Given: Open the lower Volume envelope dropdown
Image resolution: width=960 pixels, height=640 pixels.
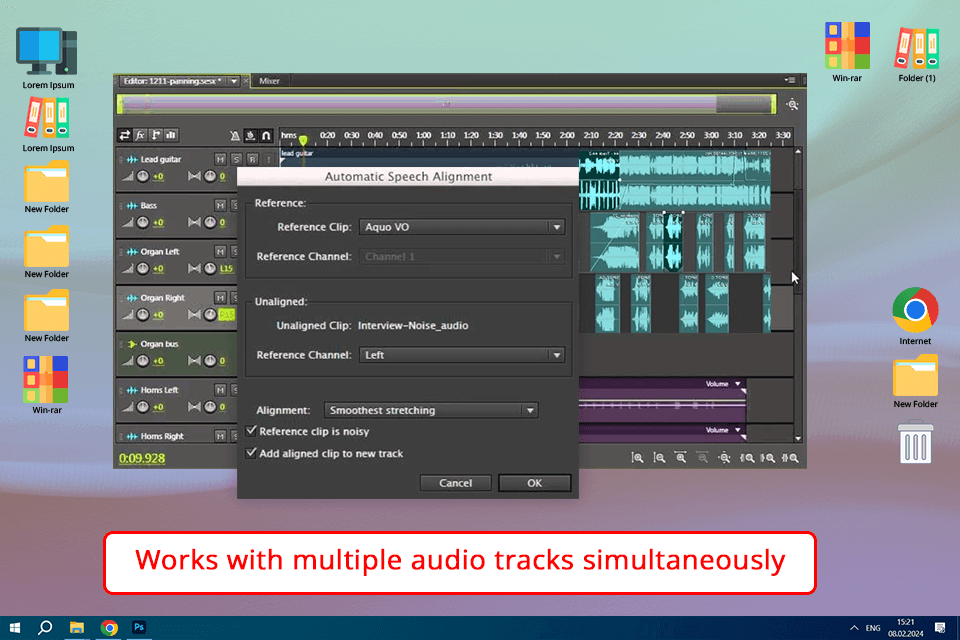Looking at the screenshot, I should [x=738, y=431].
